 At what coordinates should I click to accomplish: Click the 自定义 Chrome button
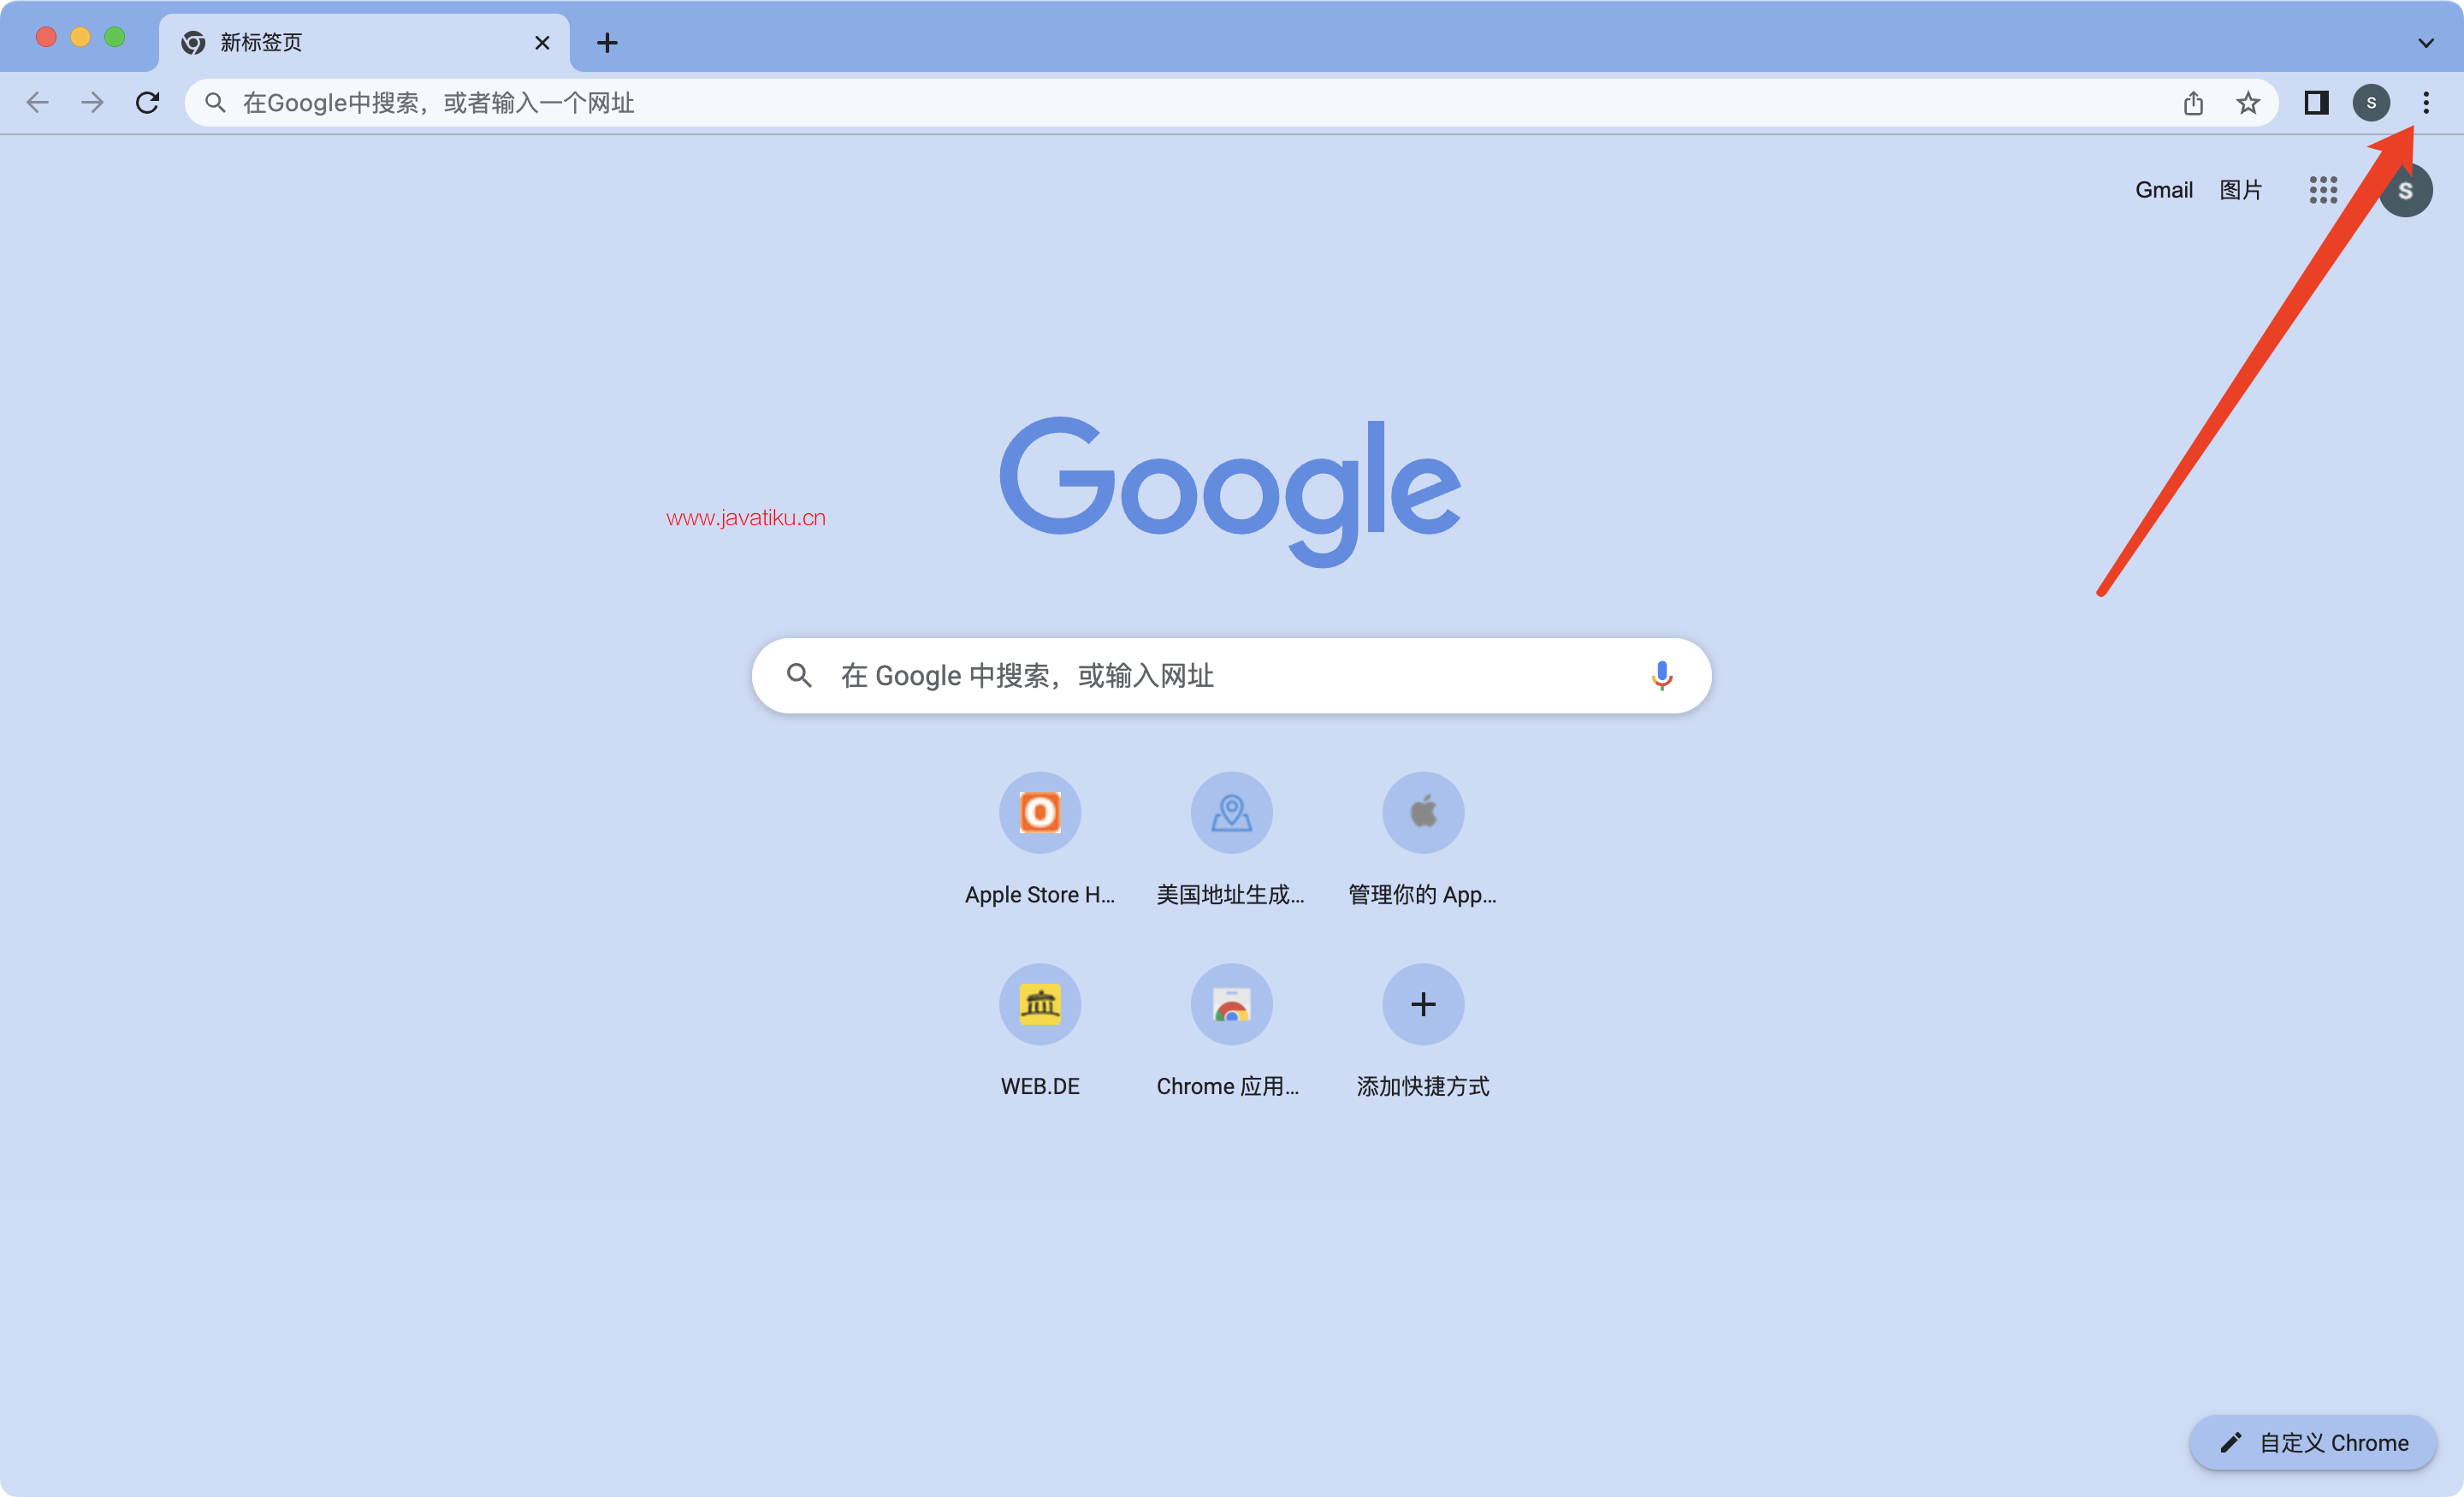coord(2312,1442)
